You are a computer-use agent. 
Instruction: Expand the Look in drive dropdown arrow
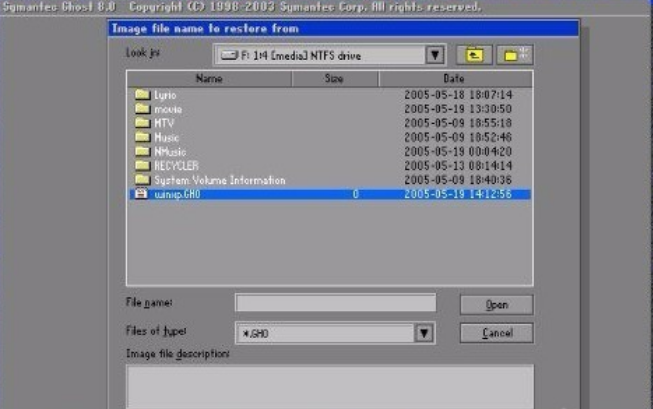pos(435,55)
